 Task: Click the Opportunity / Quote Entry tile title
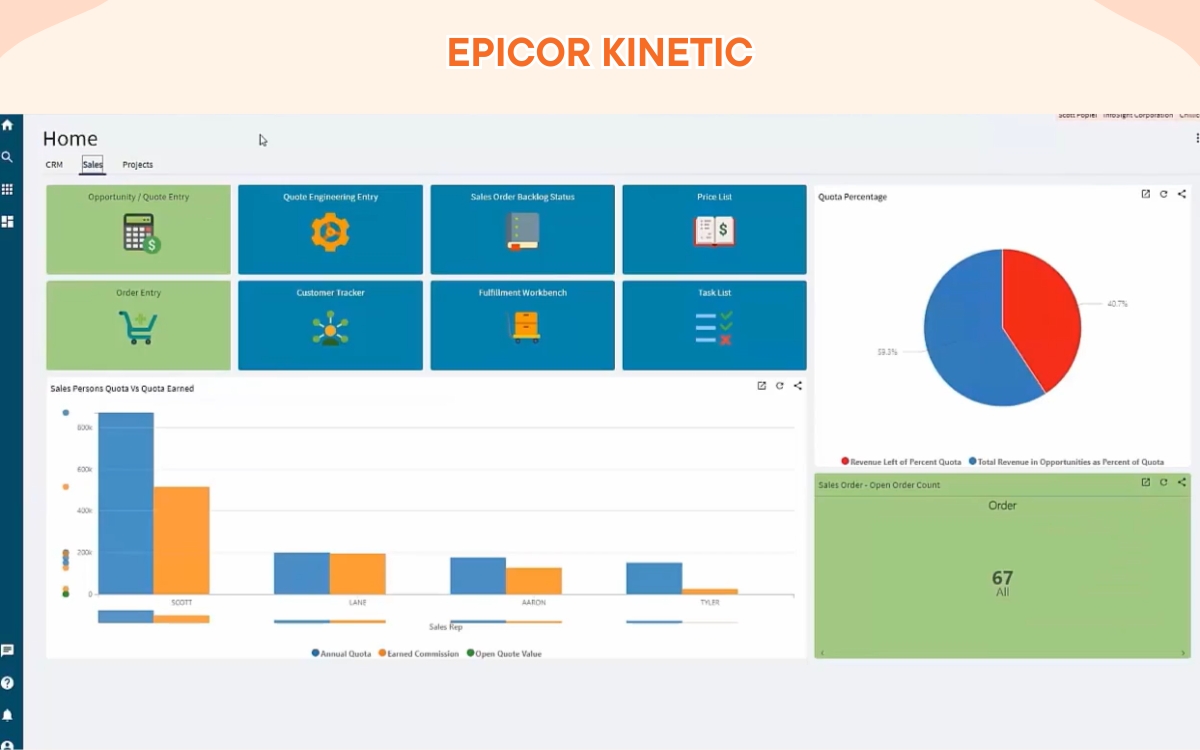138,197
